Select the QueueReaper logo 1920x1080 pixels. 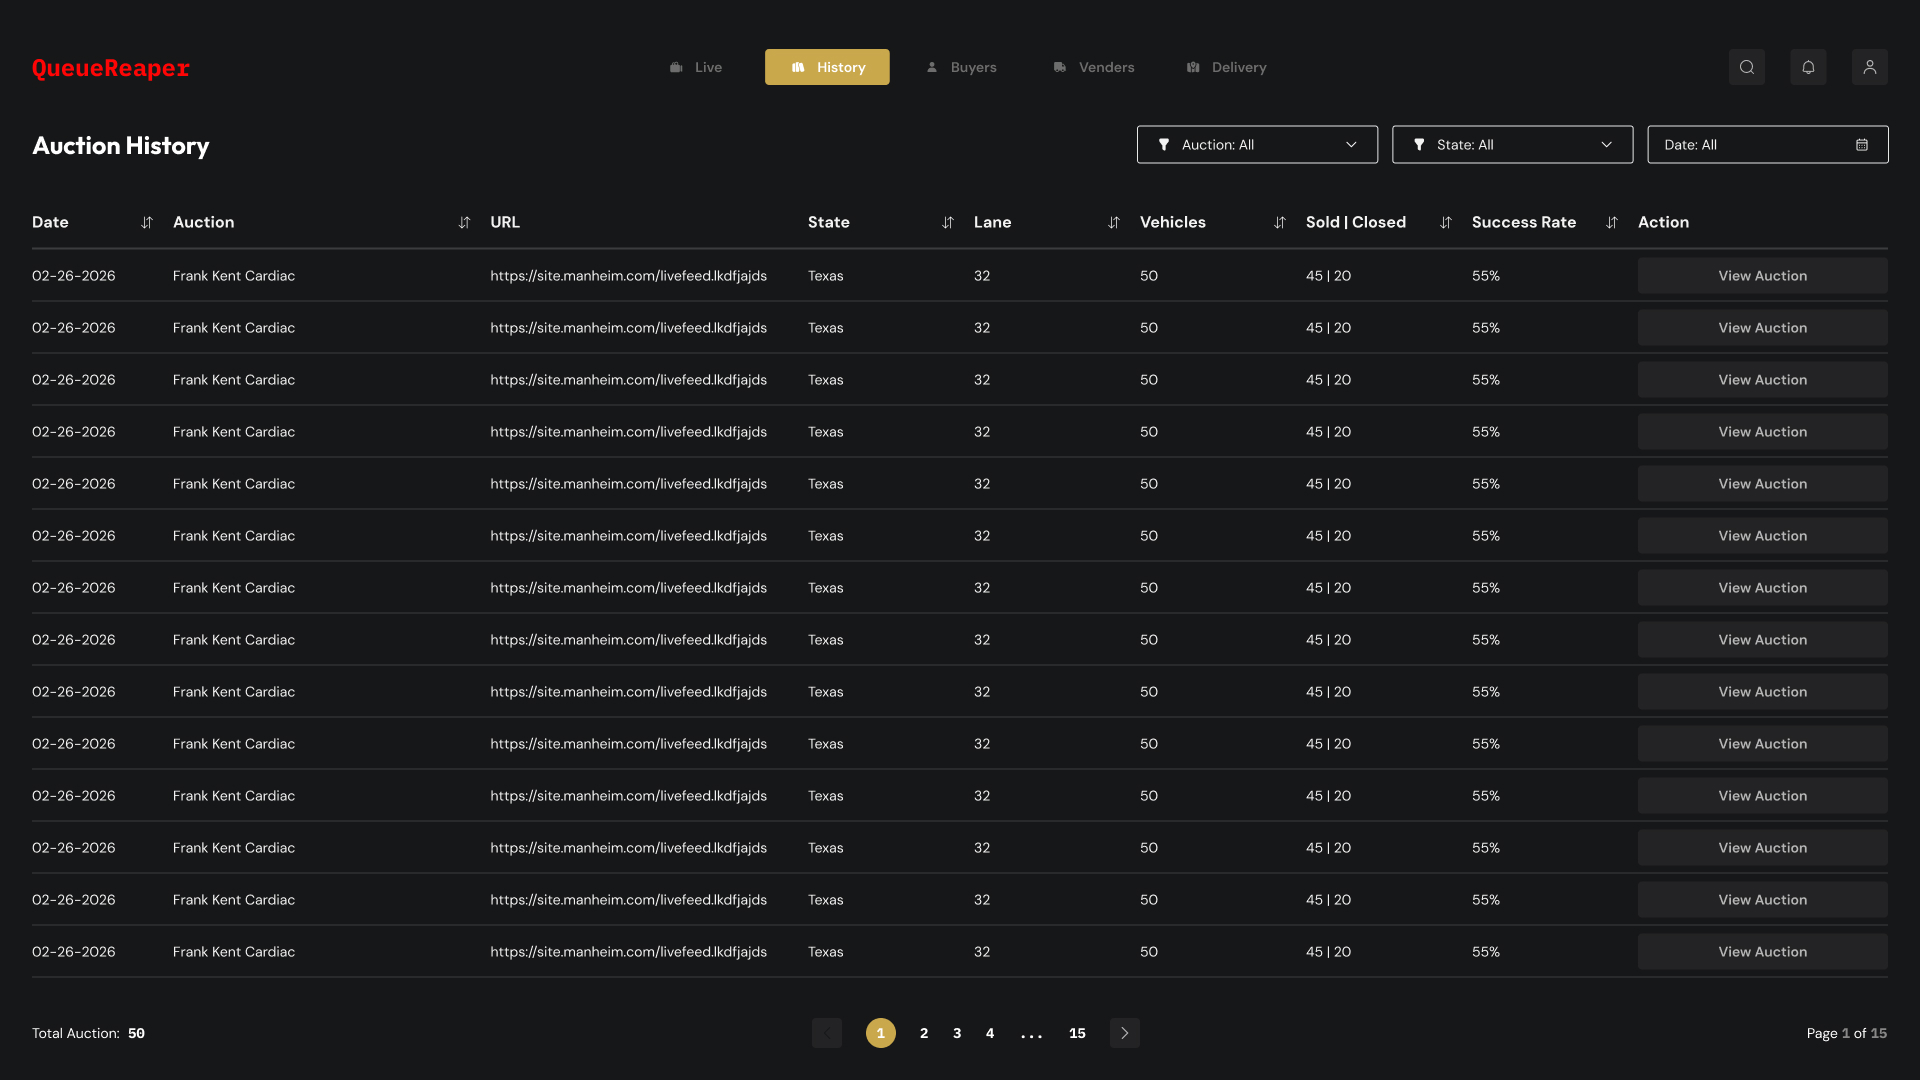(x=109, y=68)
